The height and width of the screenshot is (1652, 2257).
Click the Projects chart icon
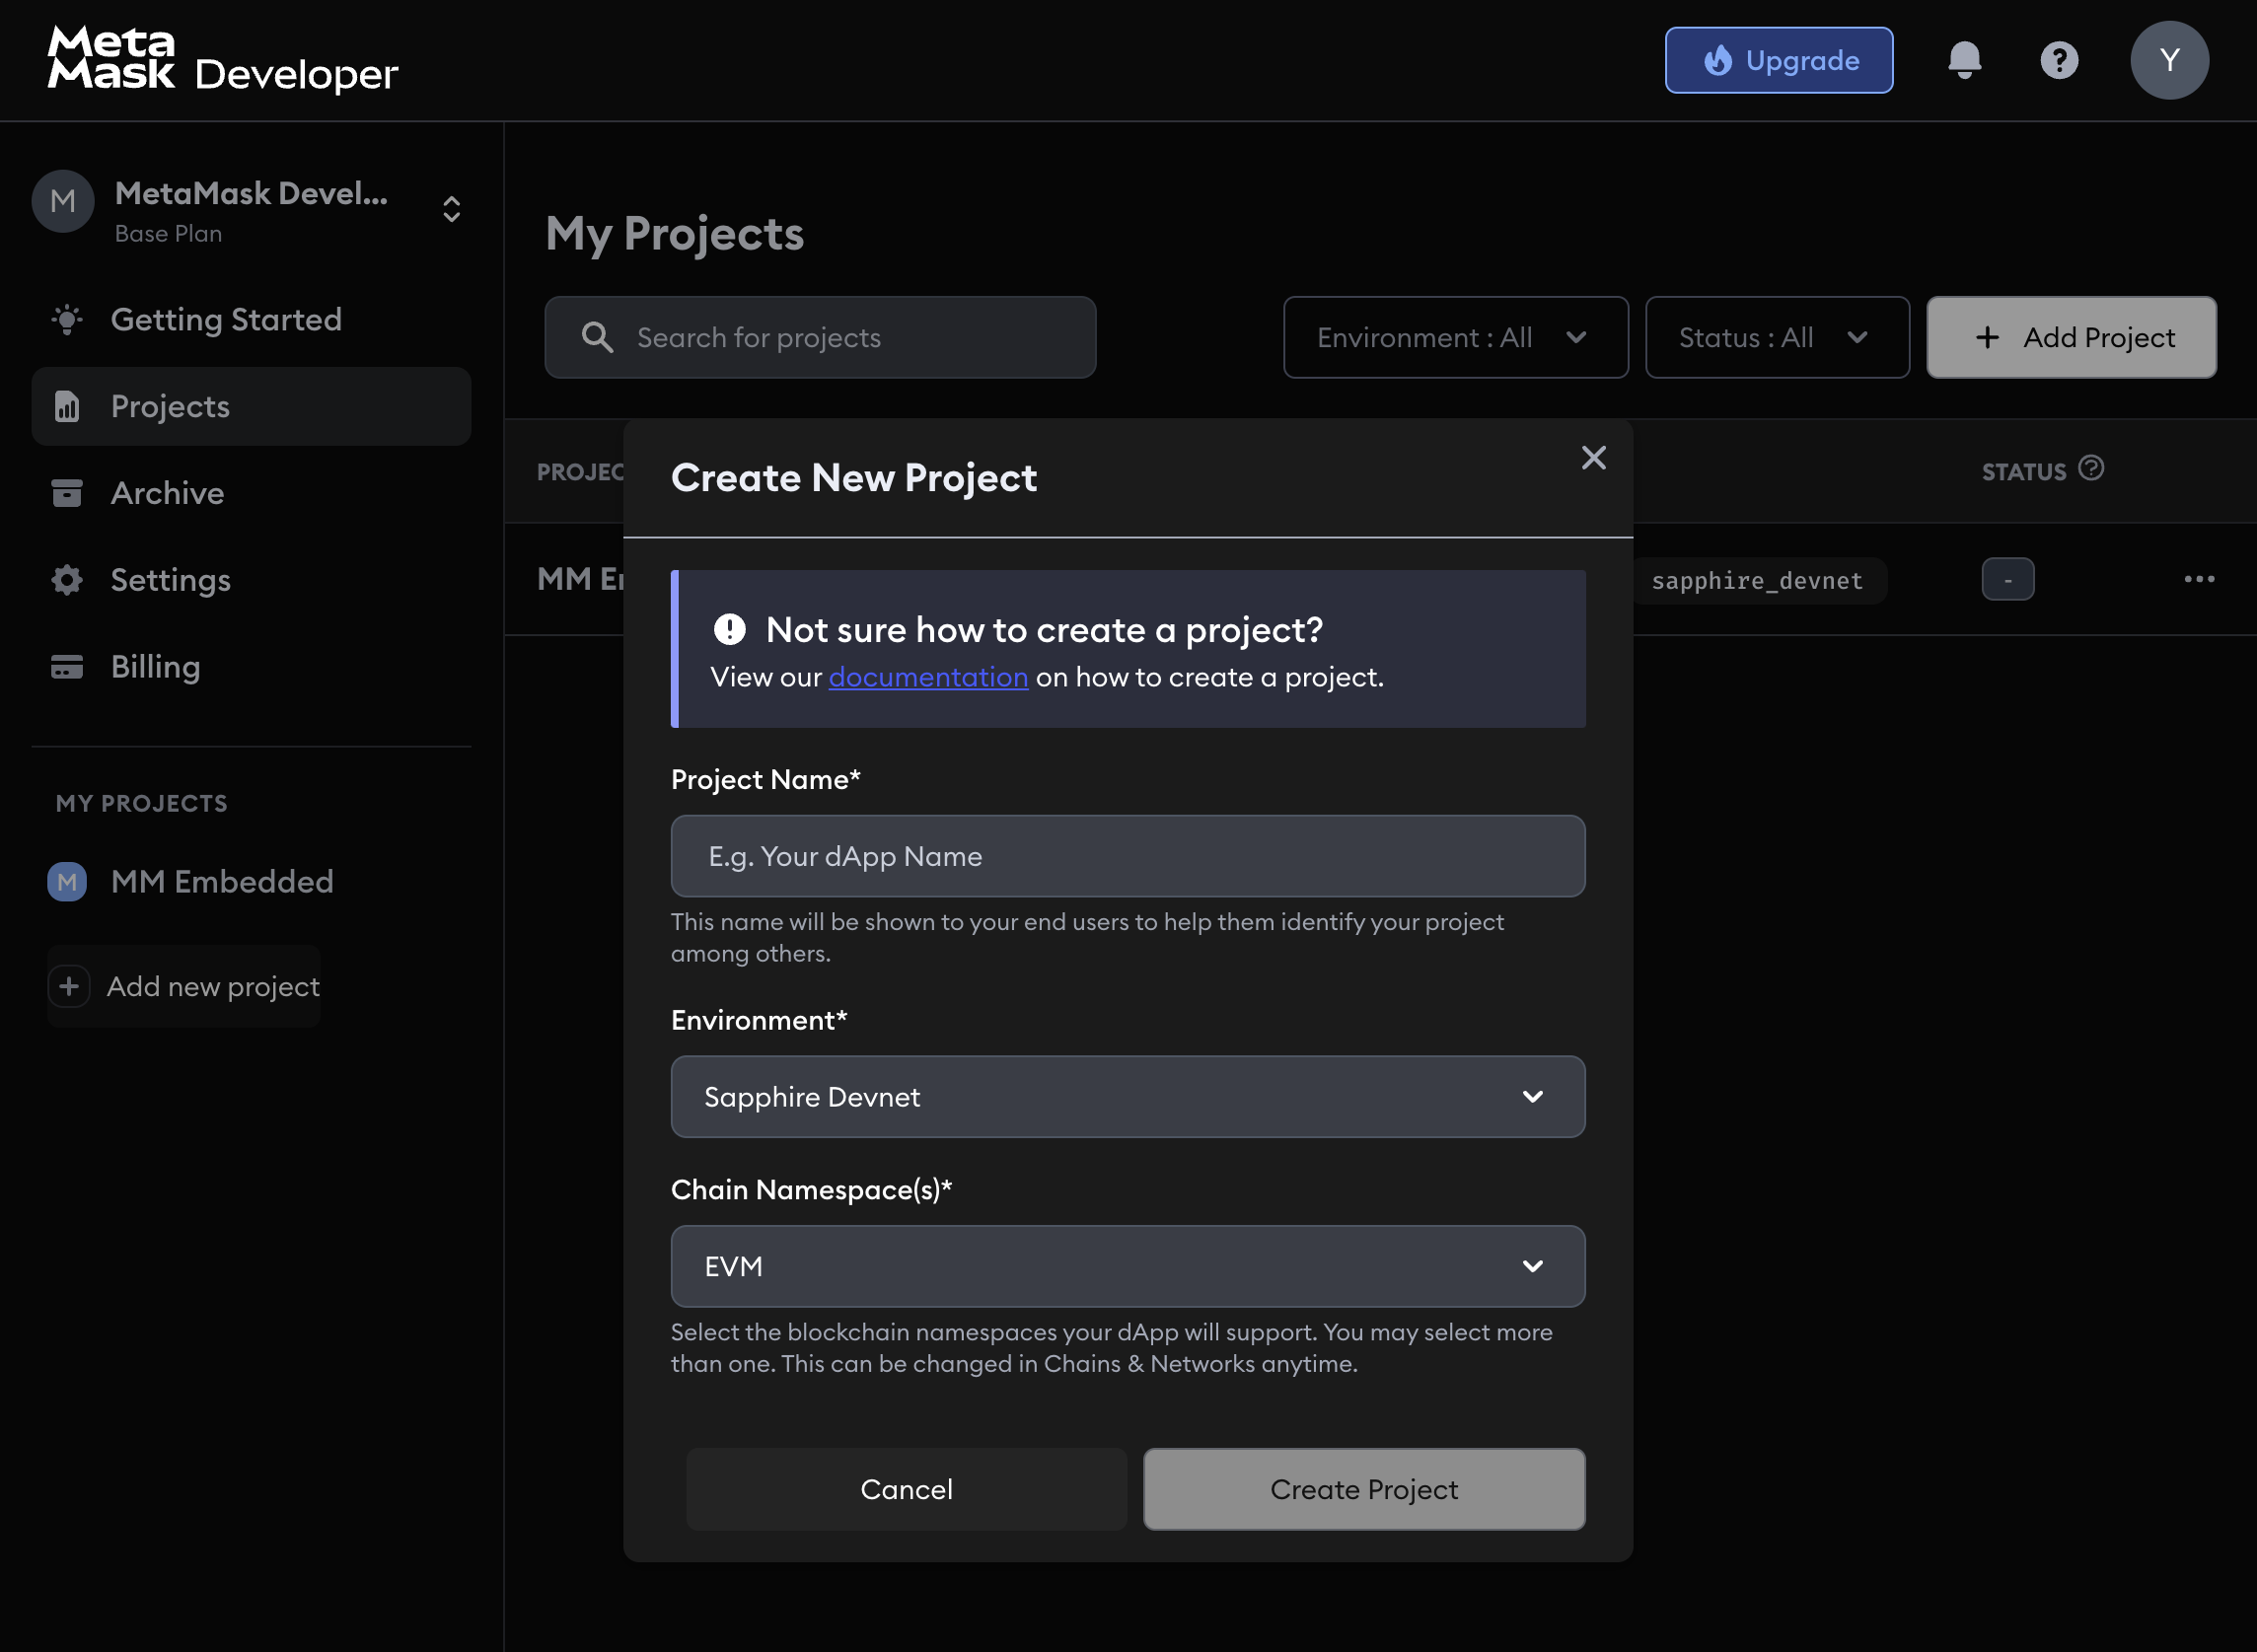(x=67, y=406)
